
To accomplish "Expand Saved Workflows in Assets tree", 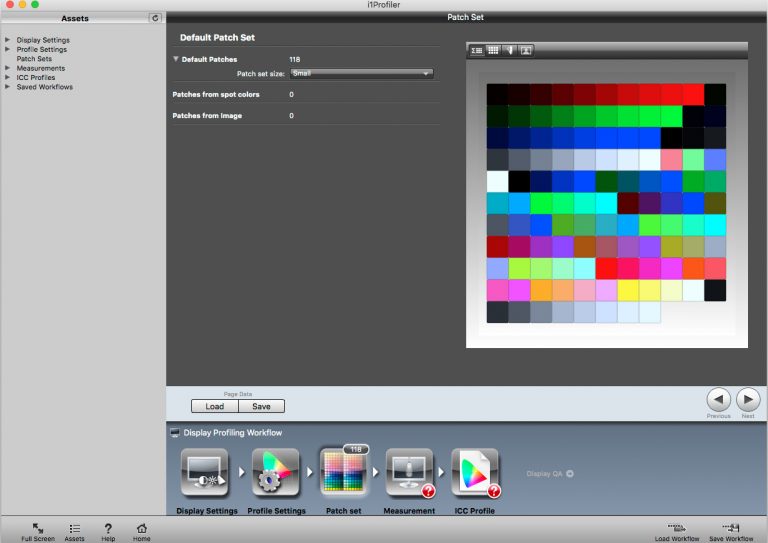I will pos(7,86).
